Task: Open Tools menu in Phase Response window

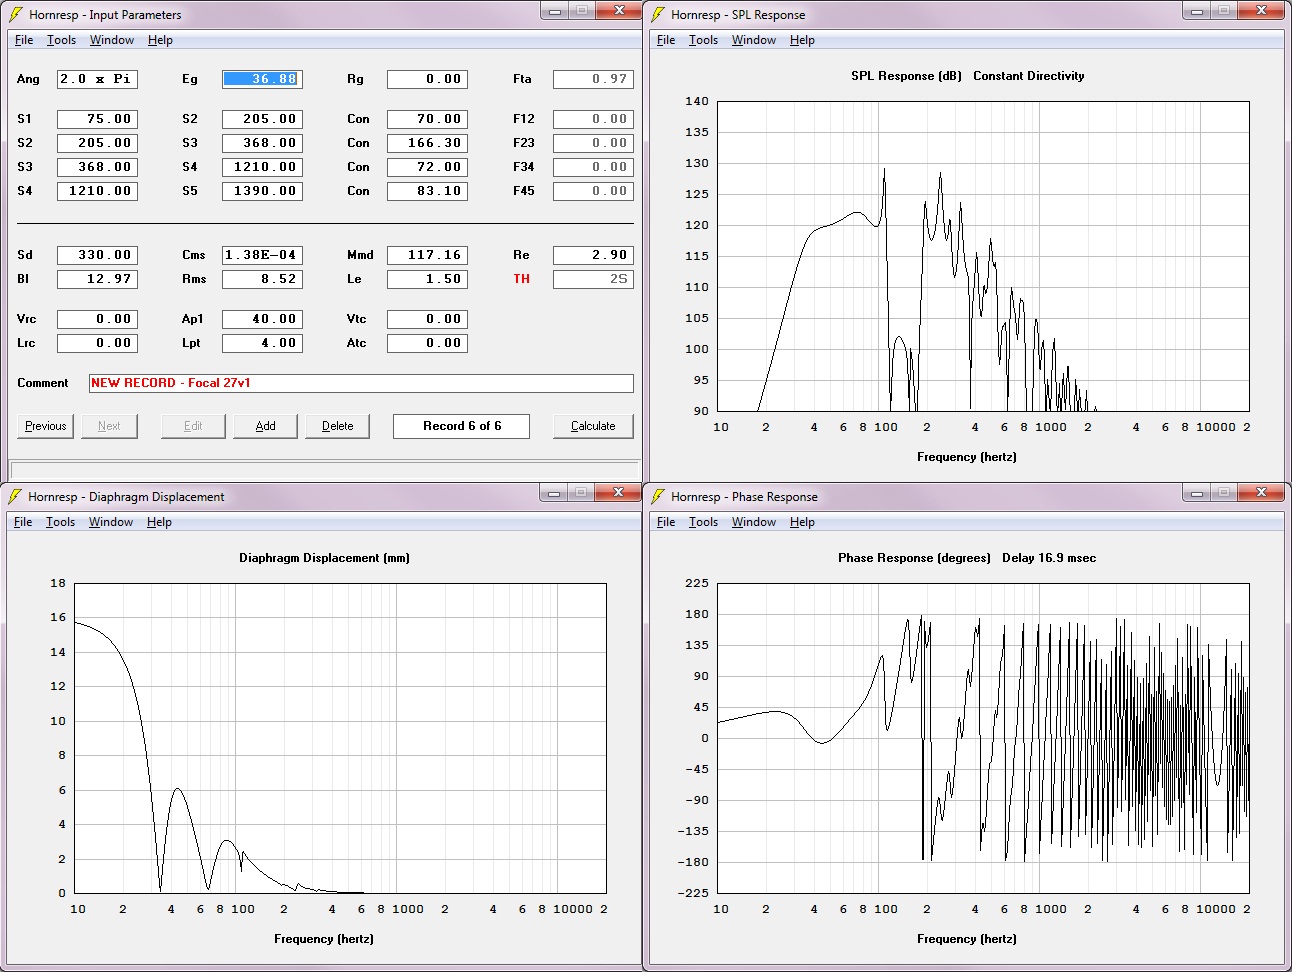Action: tap(703, 522)
